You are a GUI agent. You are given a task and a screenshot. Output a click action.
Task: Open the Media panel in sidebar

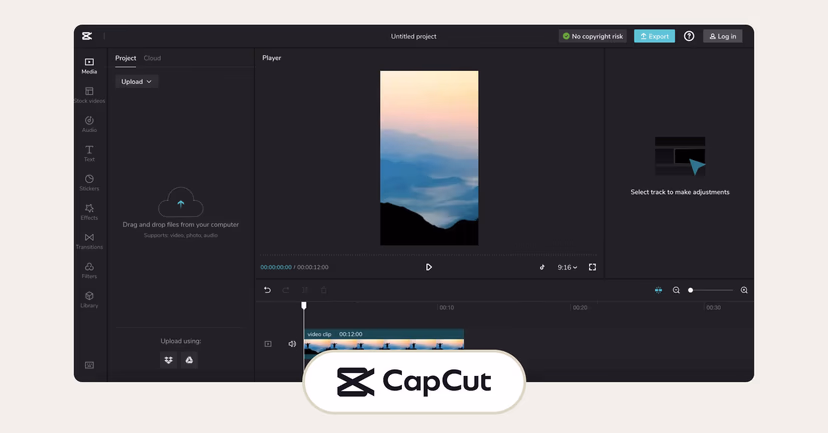[x=89, y=66]
